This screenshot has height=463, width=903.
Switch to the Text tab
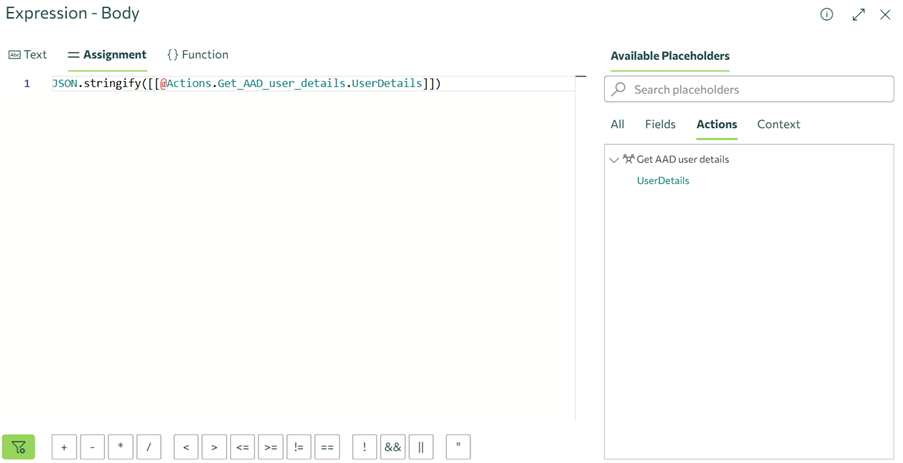tap(28, 55)
